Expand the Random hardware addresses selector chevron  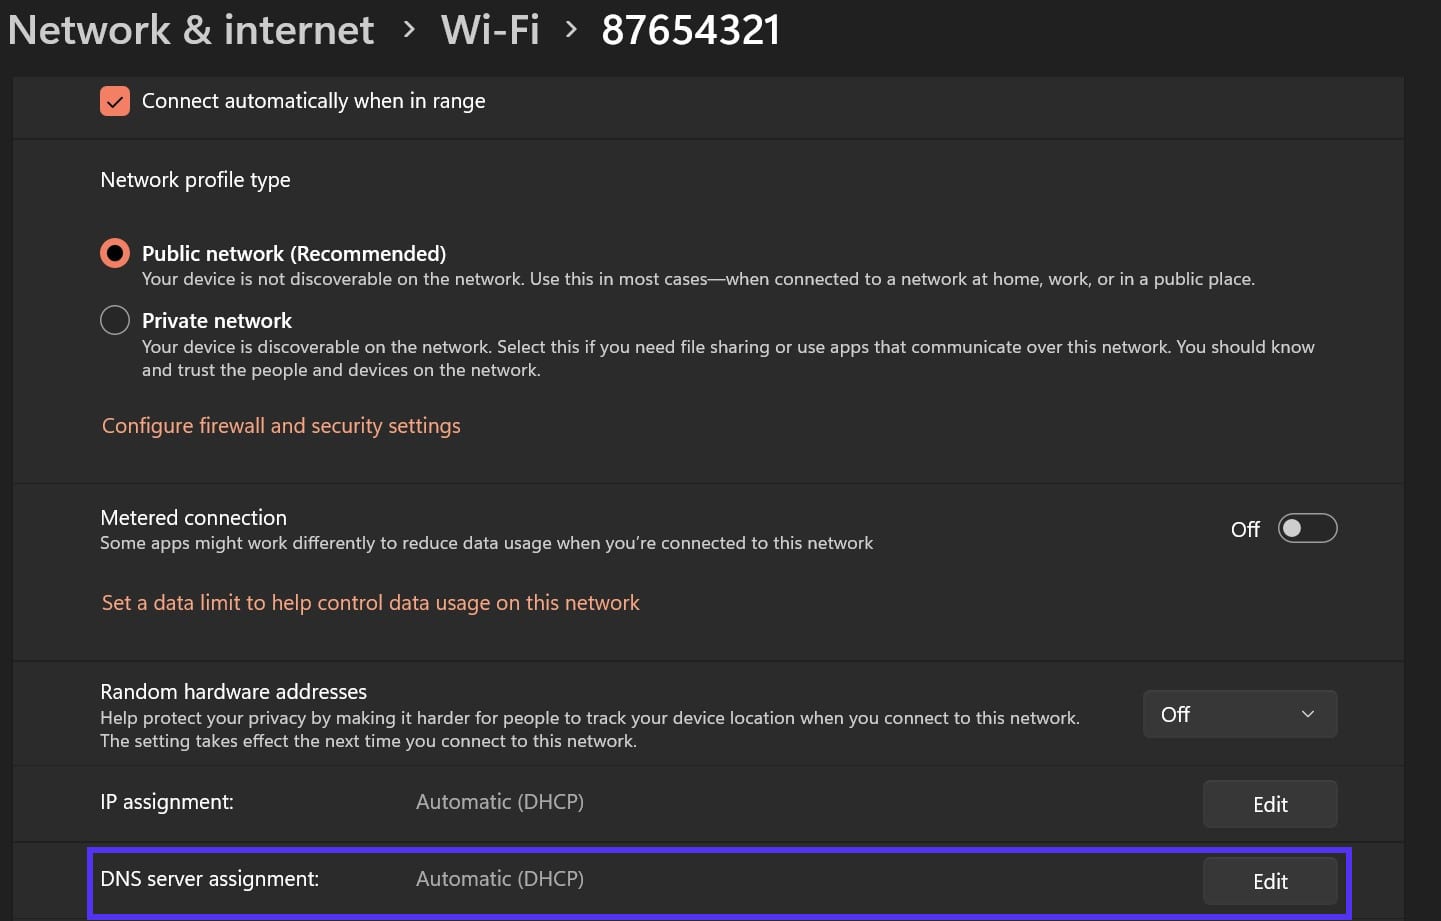pyautogui.click(x=1306, y=714)
